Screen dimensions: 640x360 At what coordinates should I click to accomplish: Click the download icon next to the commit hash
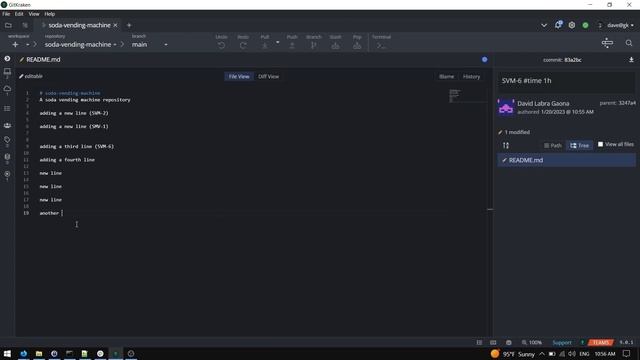631,60
